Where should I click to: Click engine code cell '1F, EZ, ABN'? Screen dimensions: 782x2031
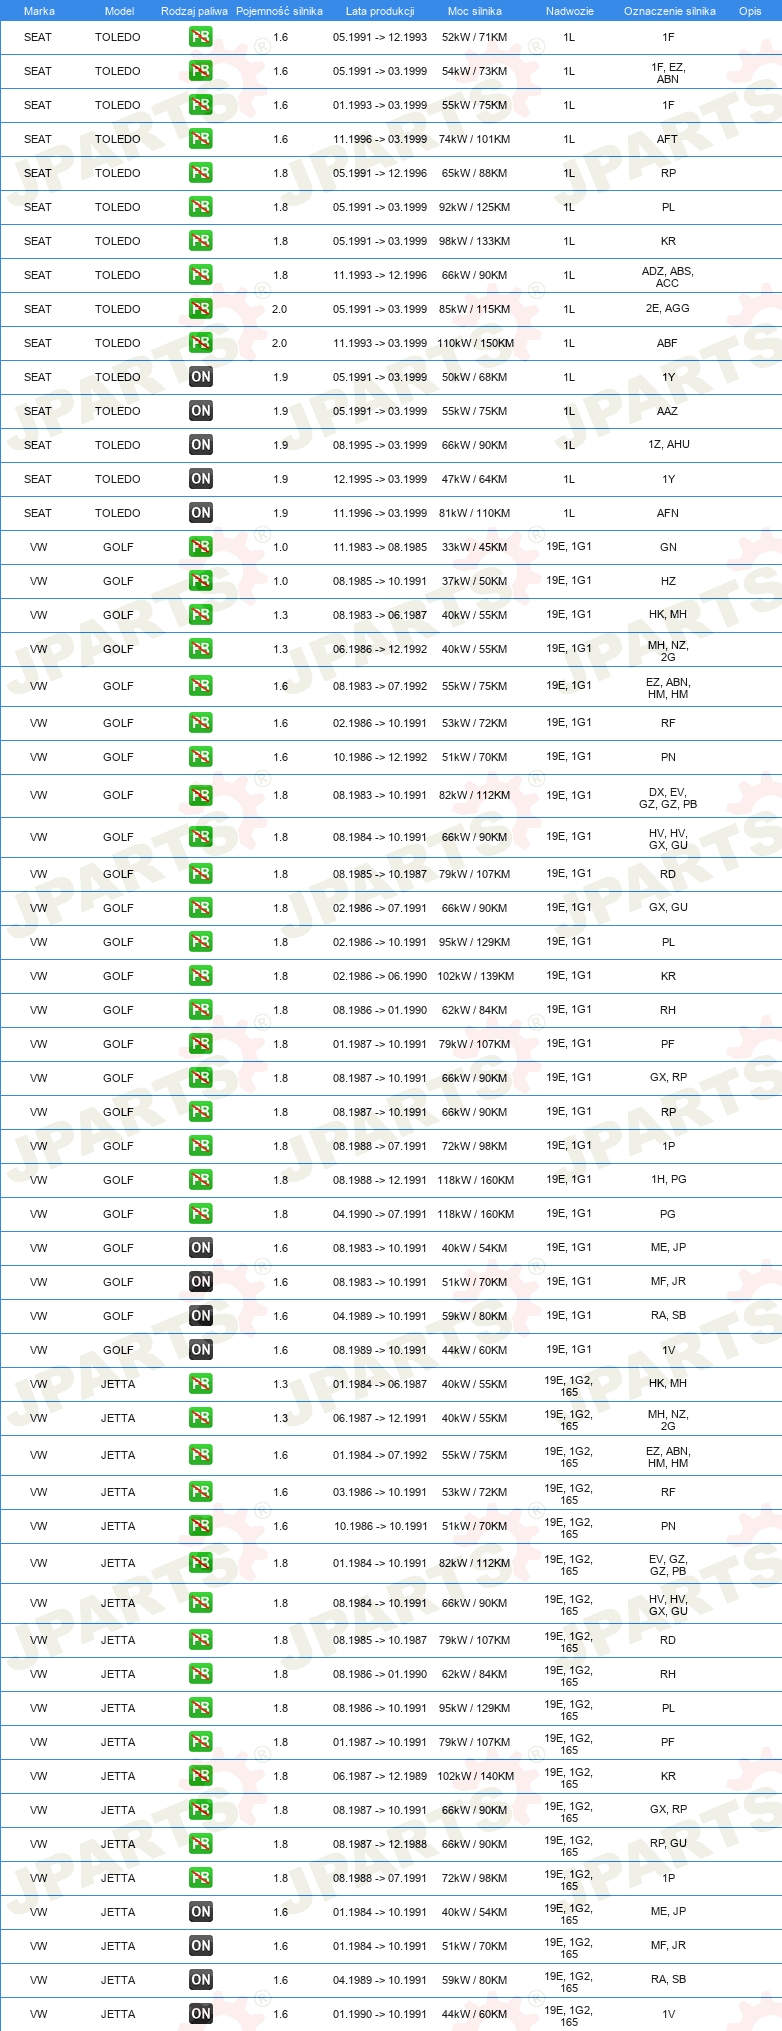point(668,73)
